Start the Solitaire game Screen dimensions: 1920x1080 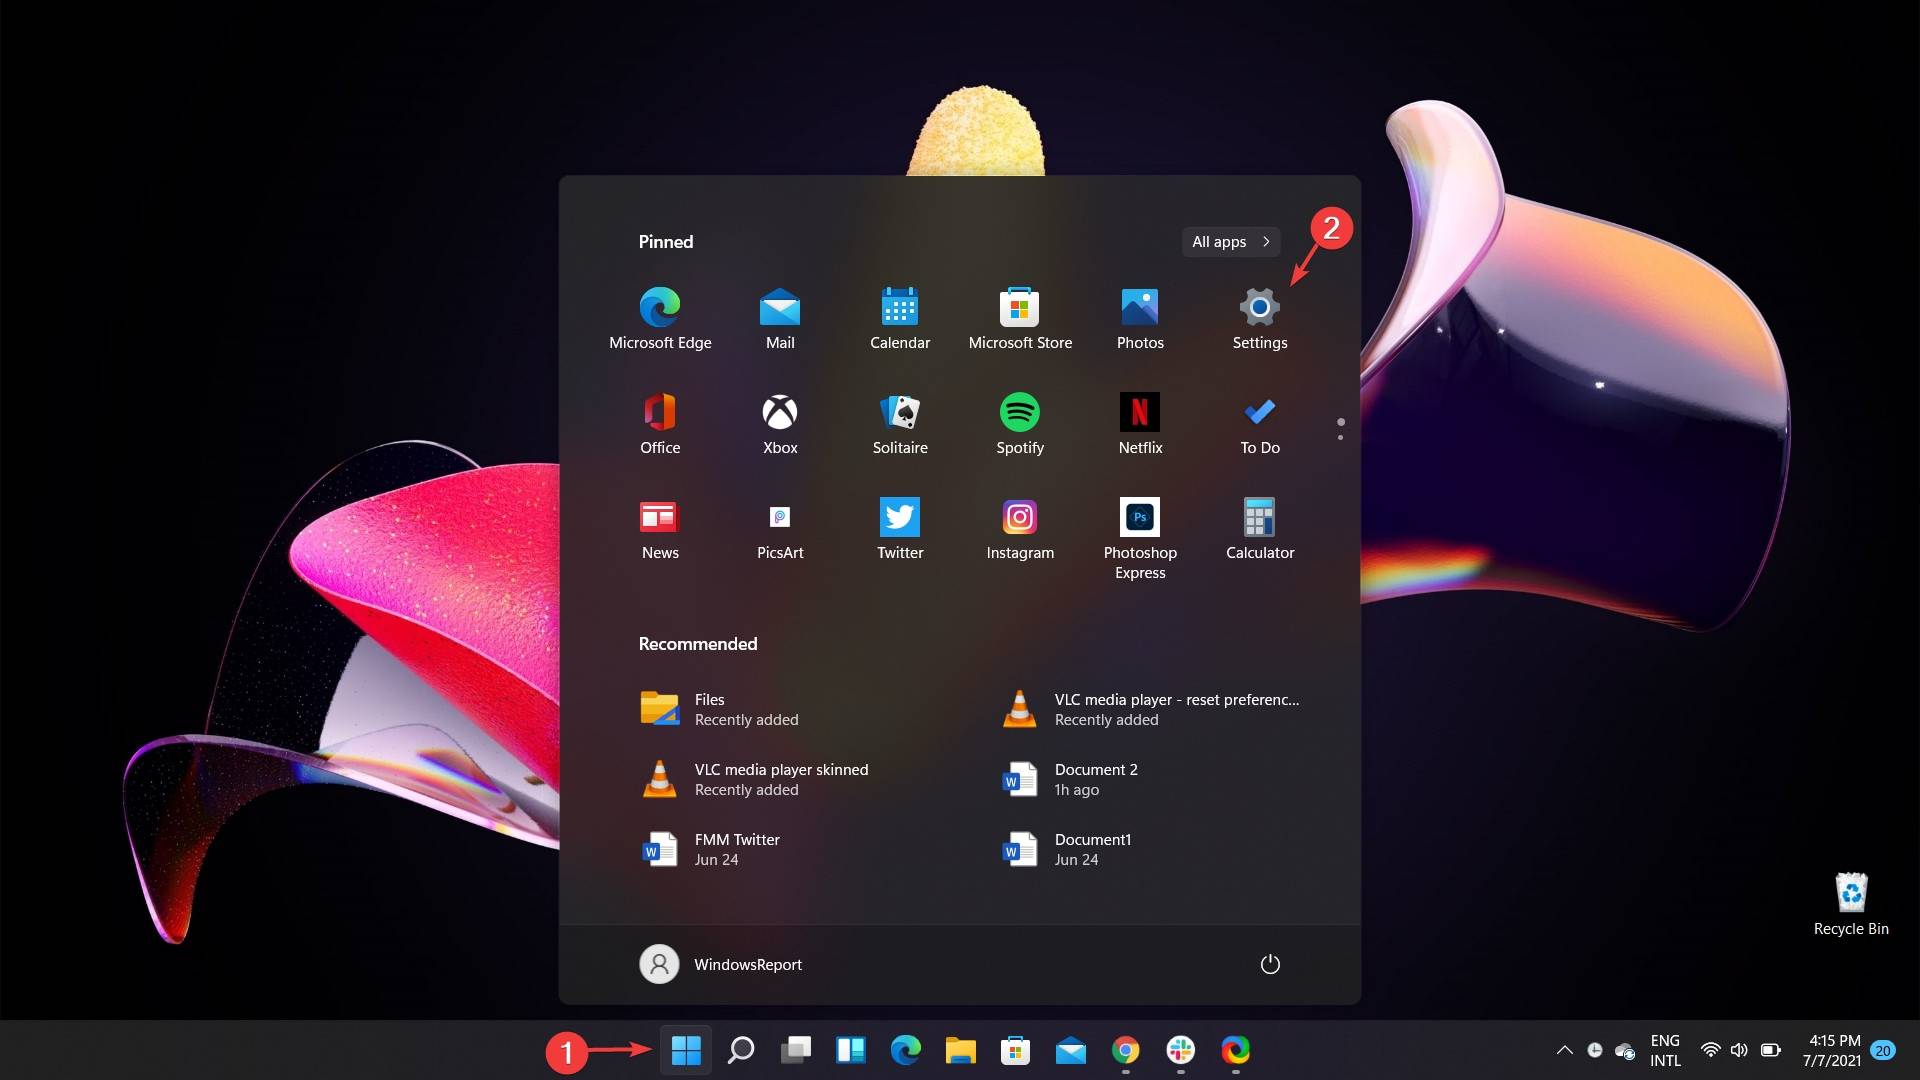pos(900,423)
